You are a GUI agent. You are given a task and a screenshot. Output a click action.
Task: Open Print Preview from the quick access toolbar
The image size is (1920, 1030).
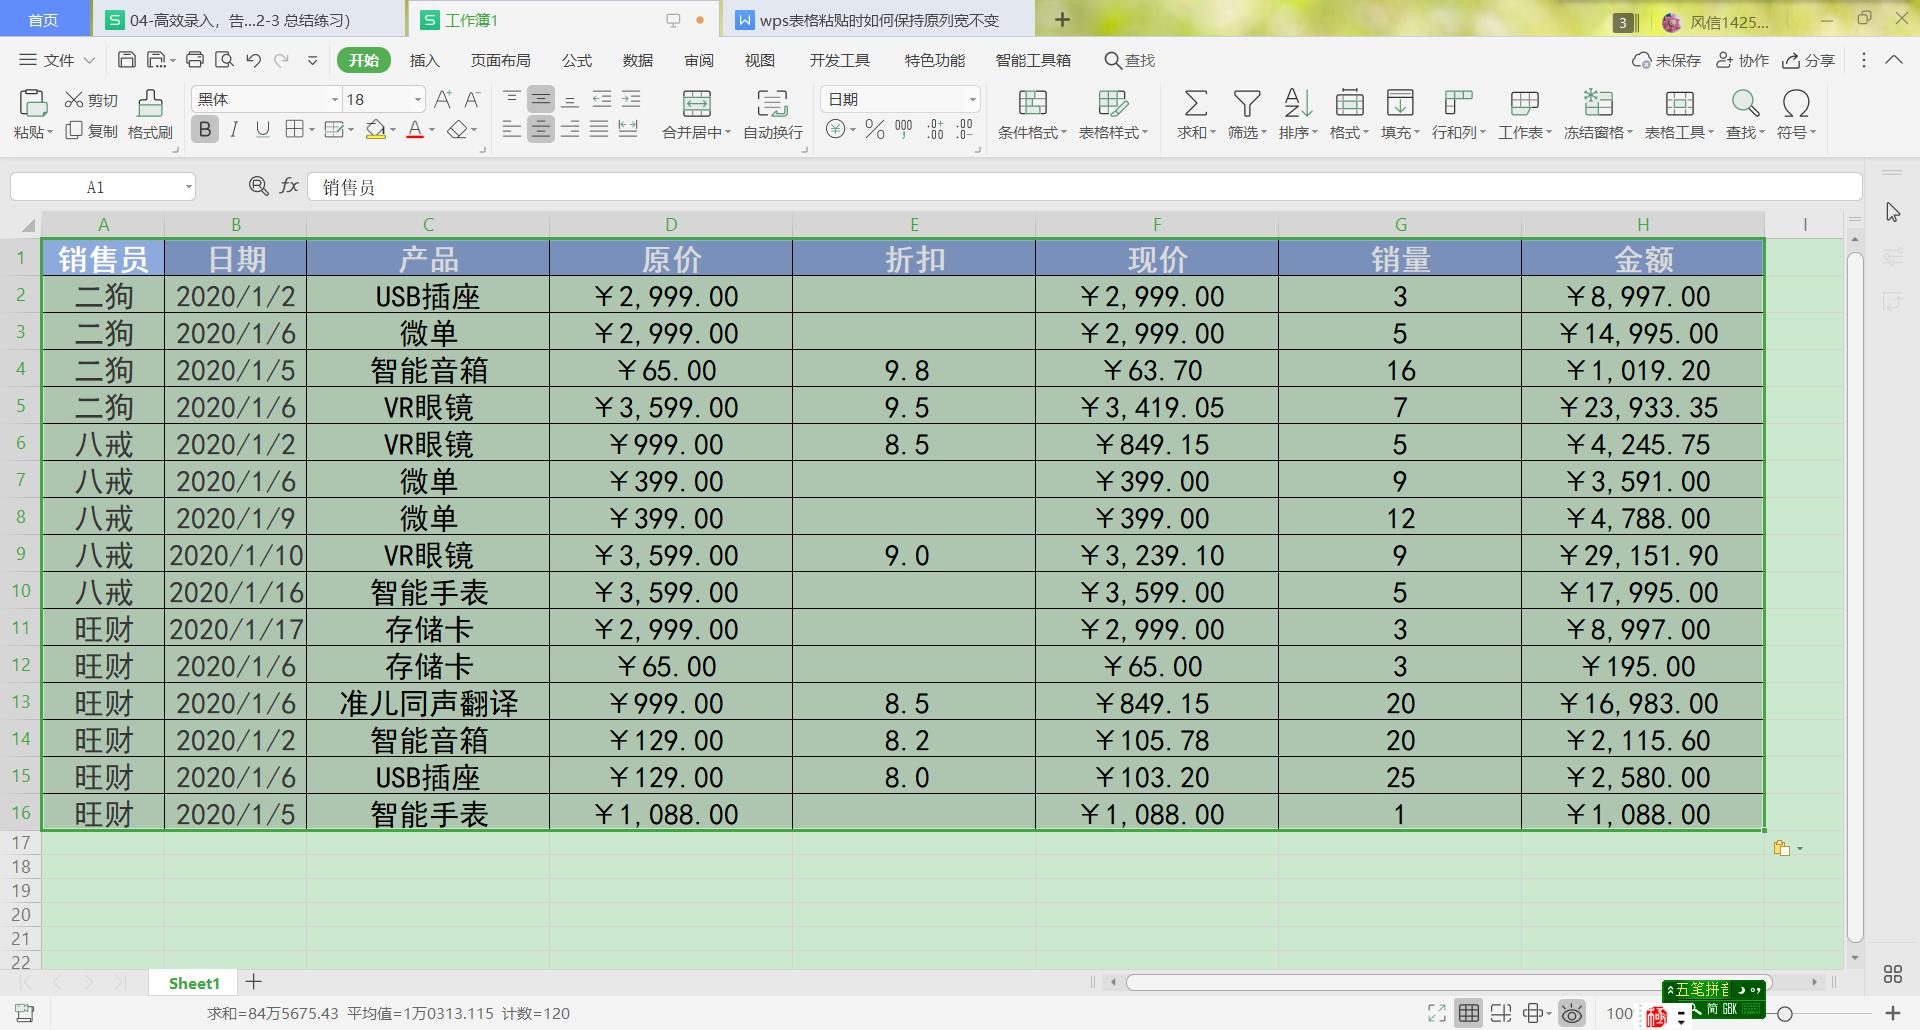[x=224, y=60]
